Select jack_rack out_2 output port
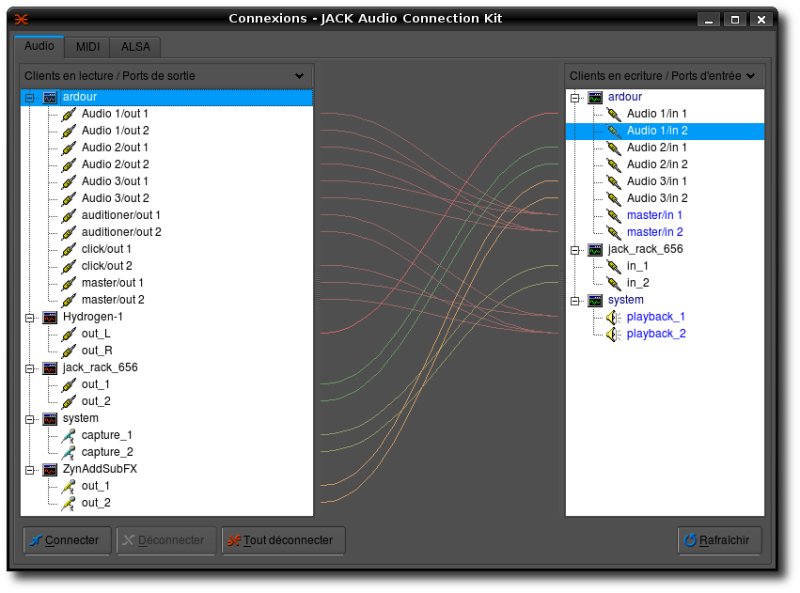 click(x=96, y=401)
